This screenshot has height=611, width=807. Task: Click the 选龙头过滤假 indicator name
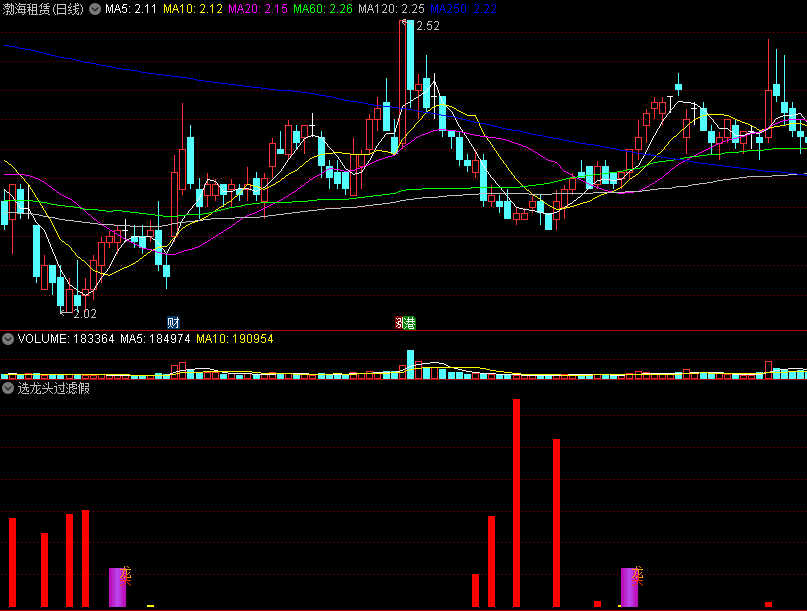[x=54, y=388]
